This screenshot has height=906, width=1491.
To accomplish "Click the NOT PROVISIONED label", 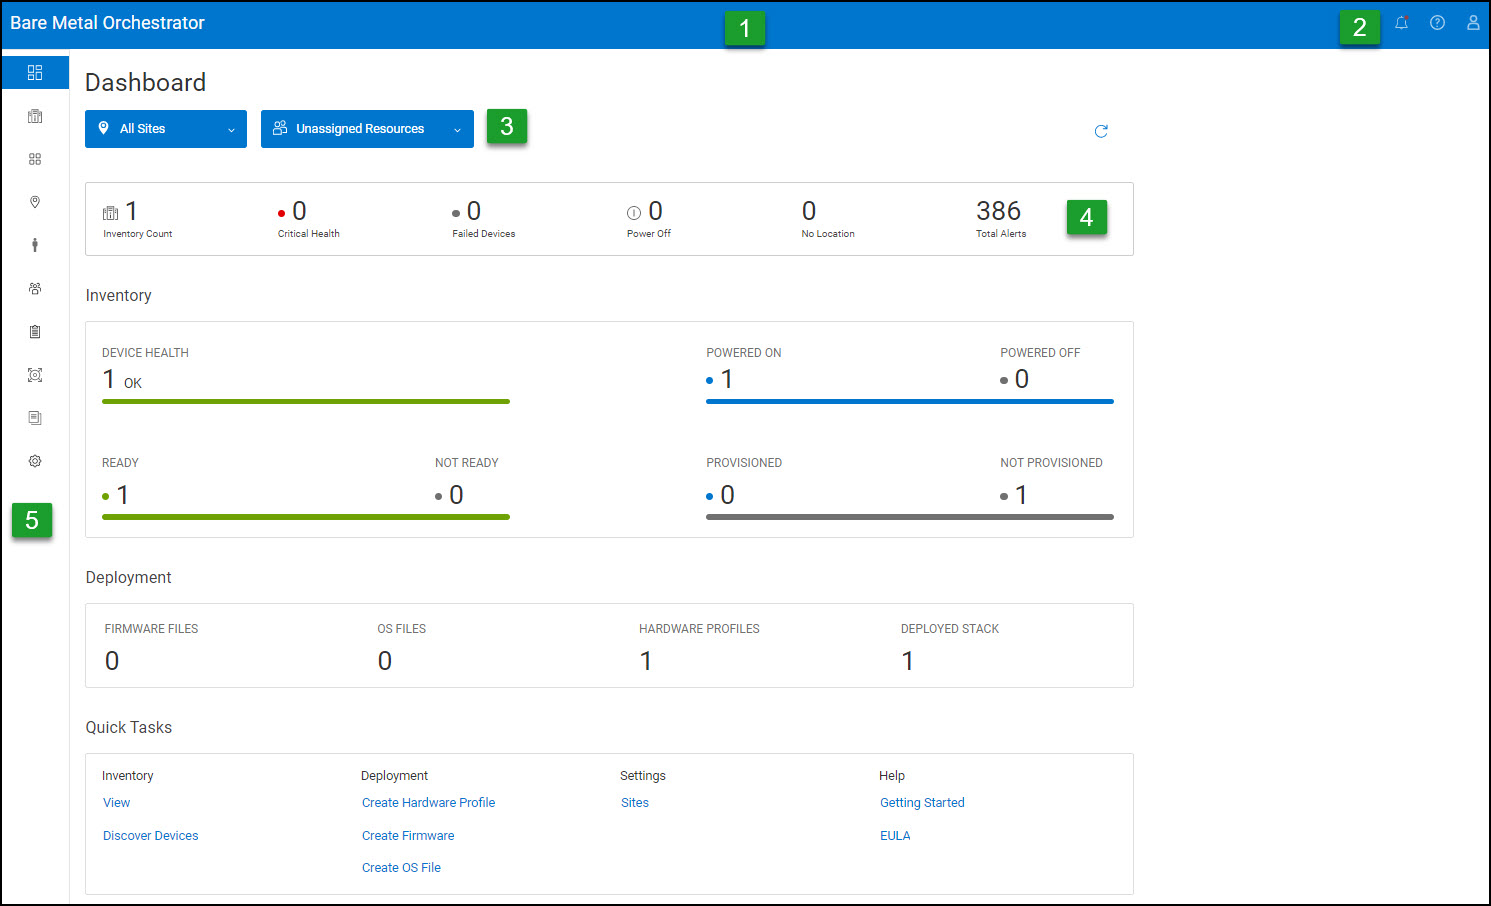I will [1051, 463].
